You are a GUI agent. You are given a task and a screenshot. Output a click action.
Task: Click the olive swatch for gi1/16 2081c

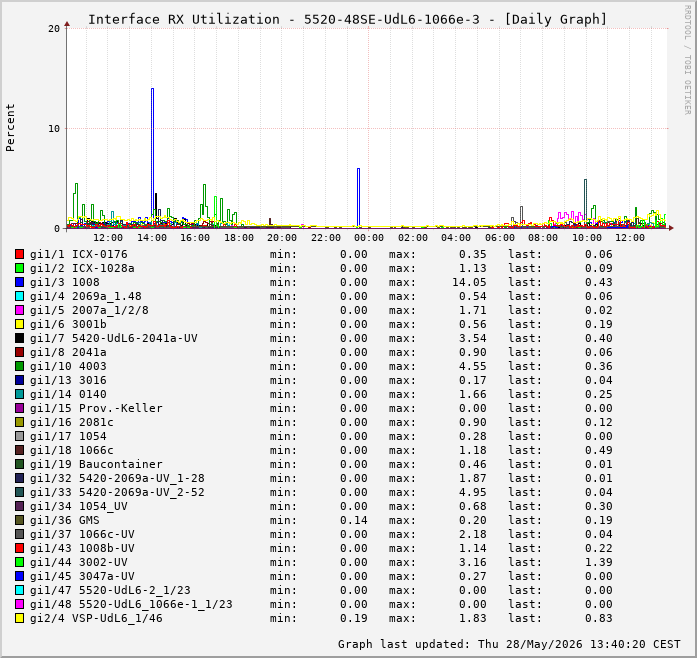click(19, 422)
